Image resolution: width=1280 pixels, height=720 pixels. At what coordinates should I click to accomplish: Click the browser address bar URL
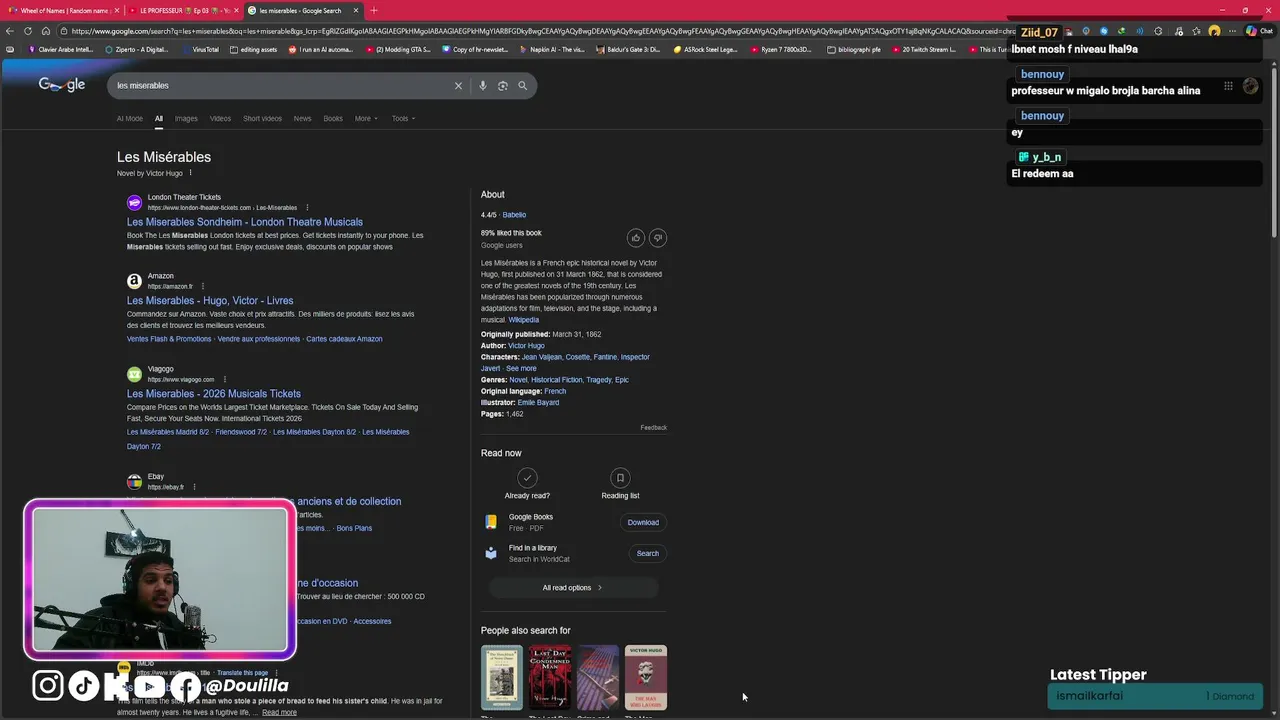(x=540, y=31)
